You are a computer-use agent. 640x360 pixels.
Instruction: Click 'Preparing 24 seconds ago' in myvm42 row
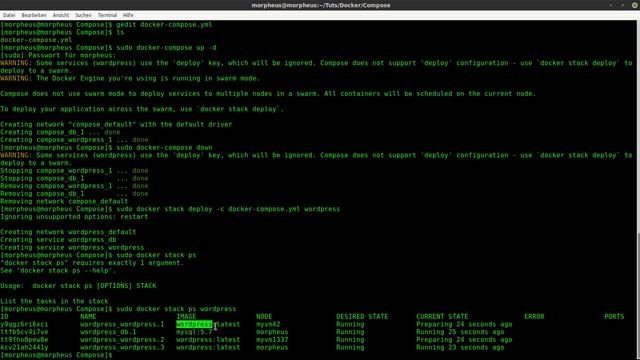464,324
